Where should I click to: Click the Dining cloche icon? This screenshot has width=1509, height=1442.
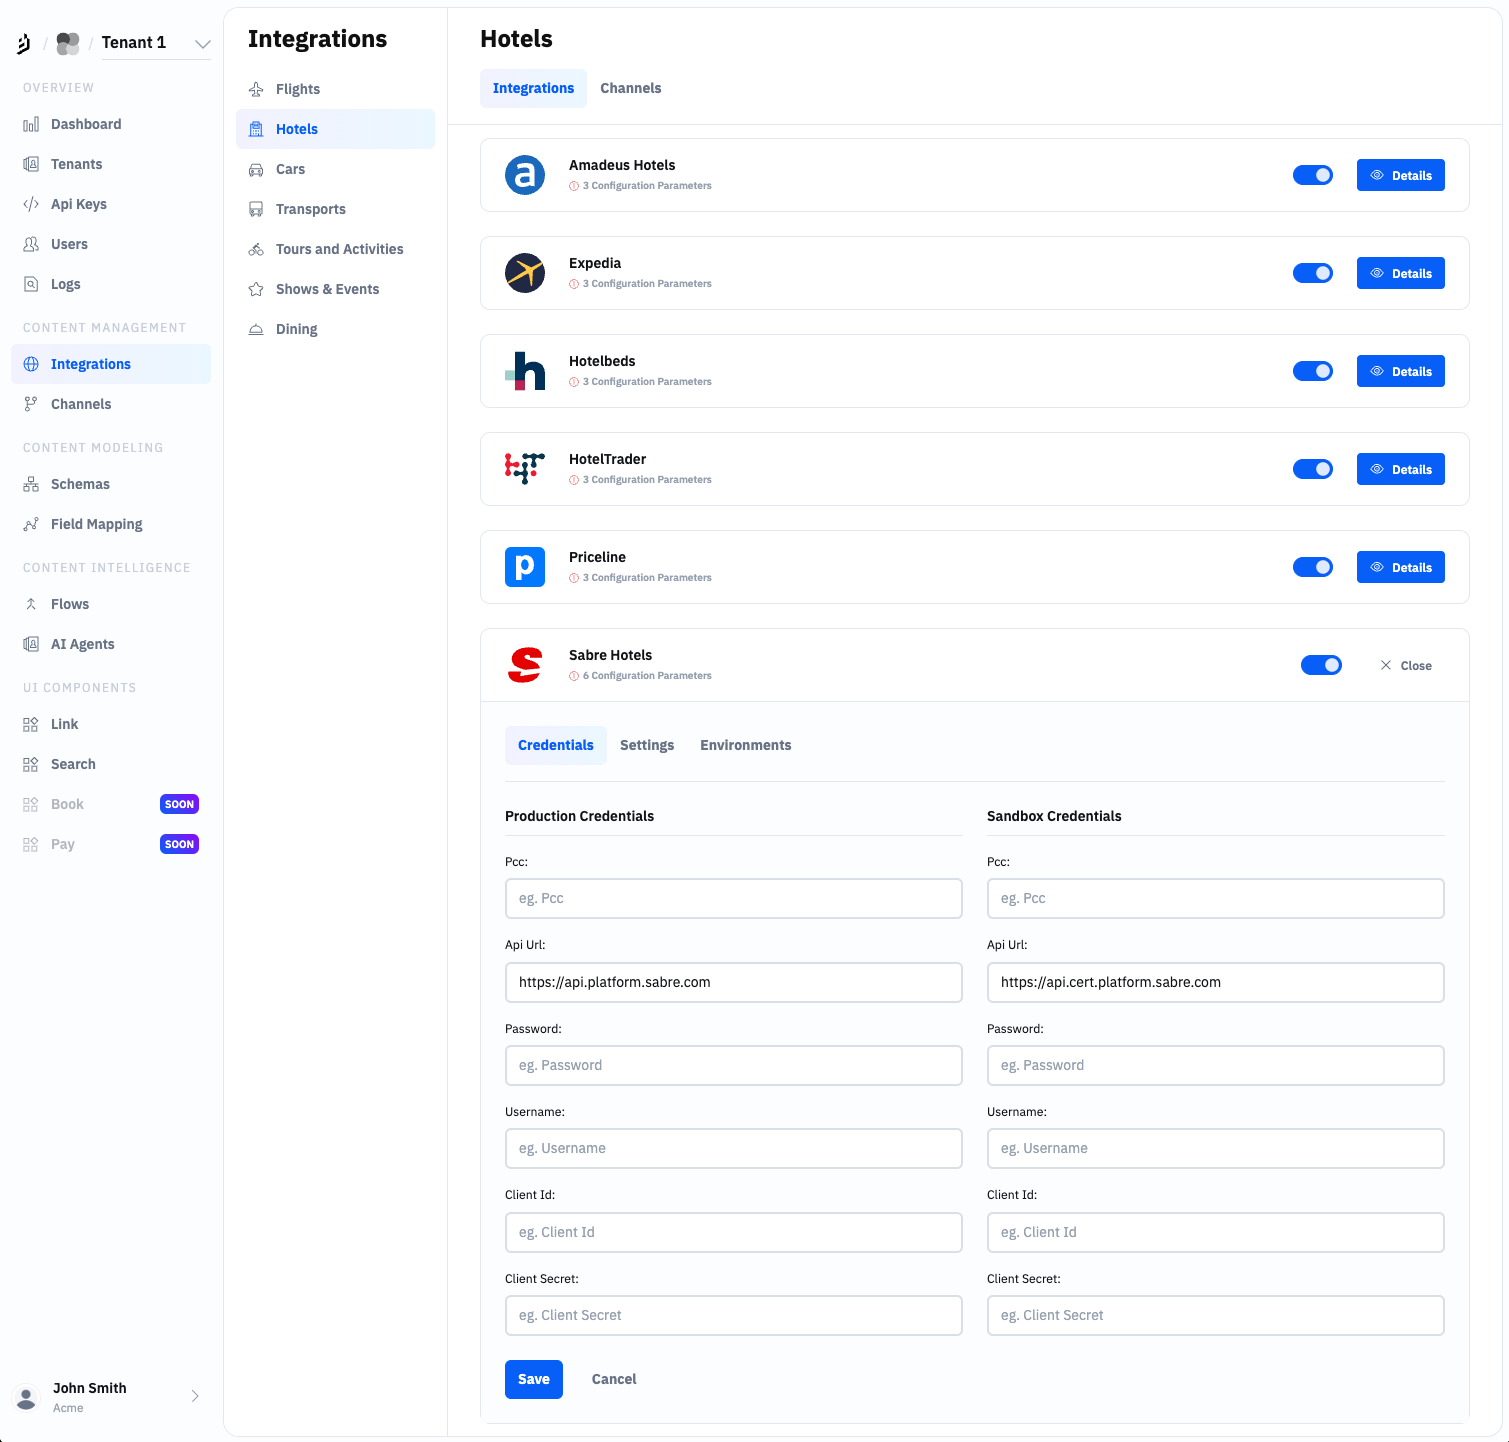pos(256,329)
